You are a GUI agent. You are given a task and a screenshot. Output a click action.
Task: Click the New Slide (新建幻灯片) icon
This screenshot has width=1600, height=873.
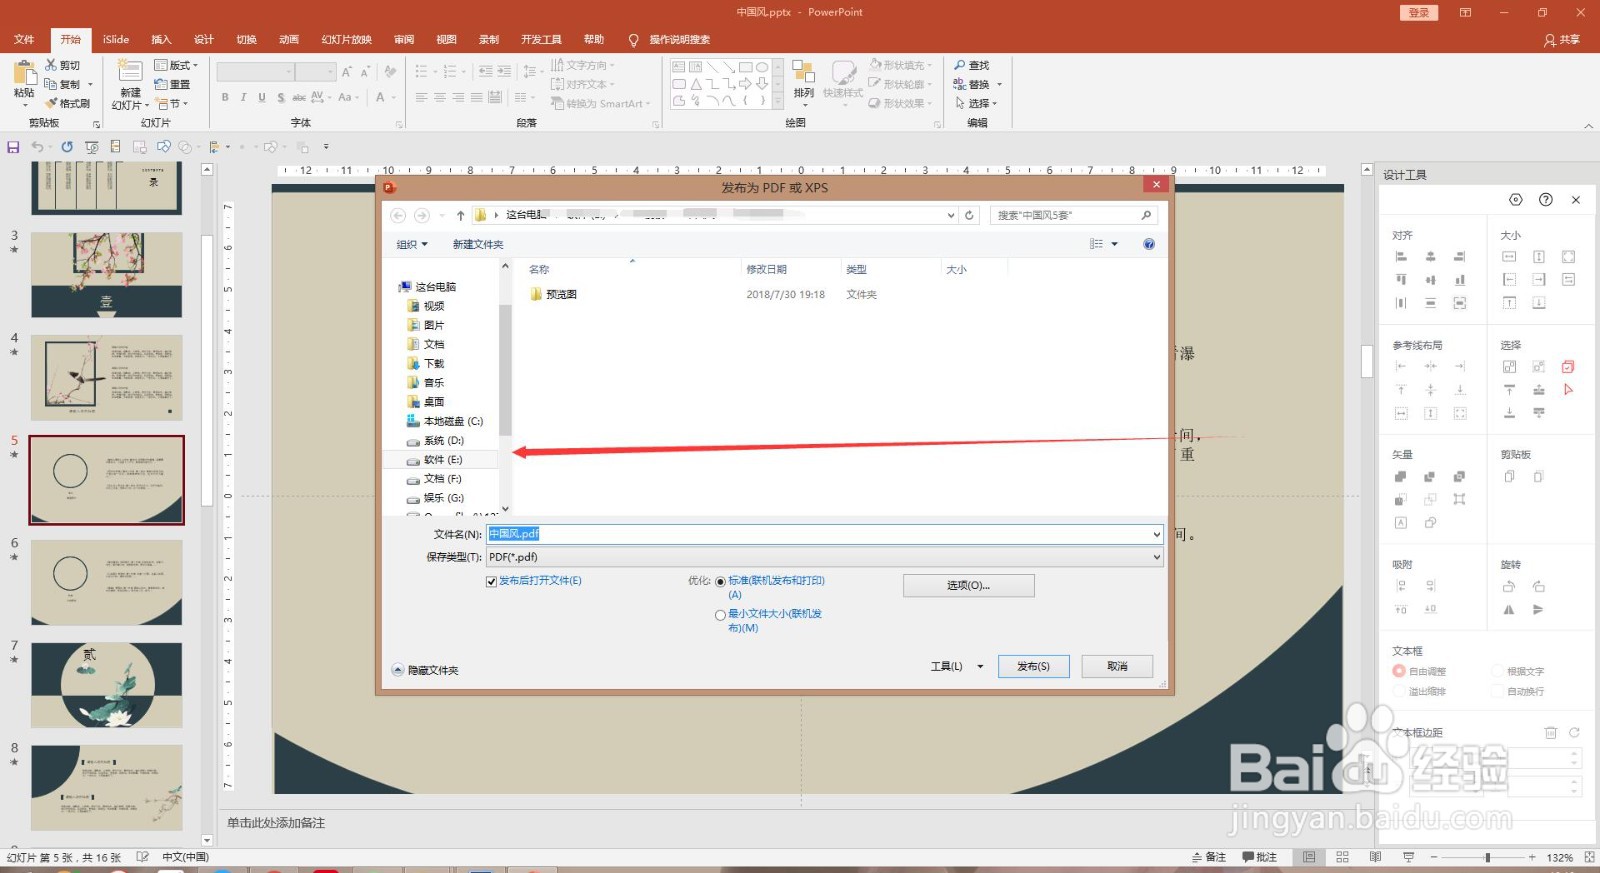(130, 71)
